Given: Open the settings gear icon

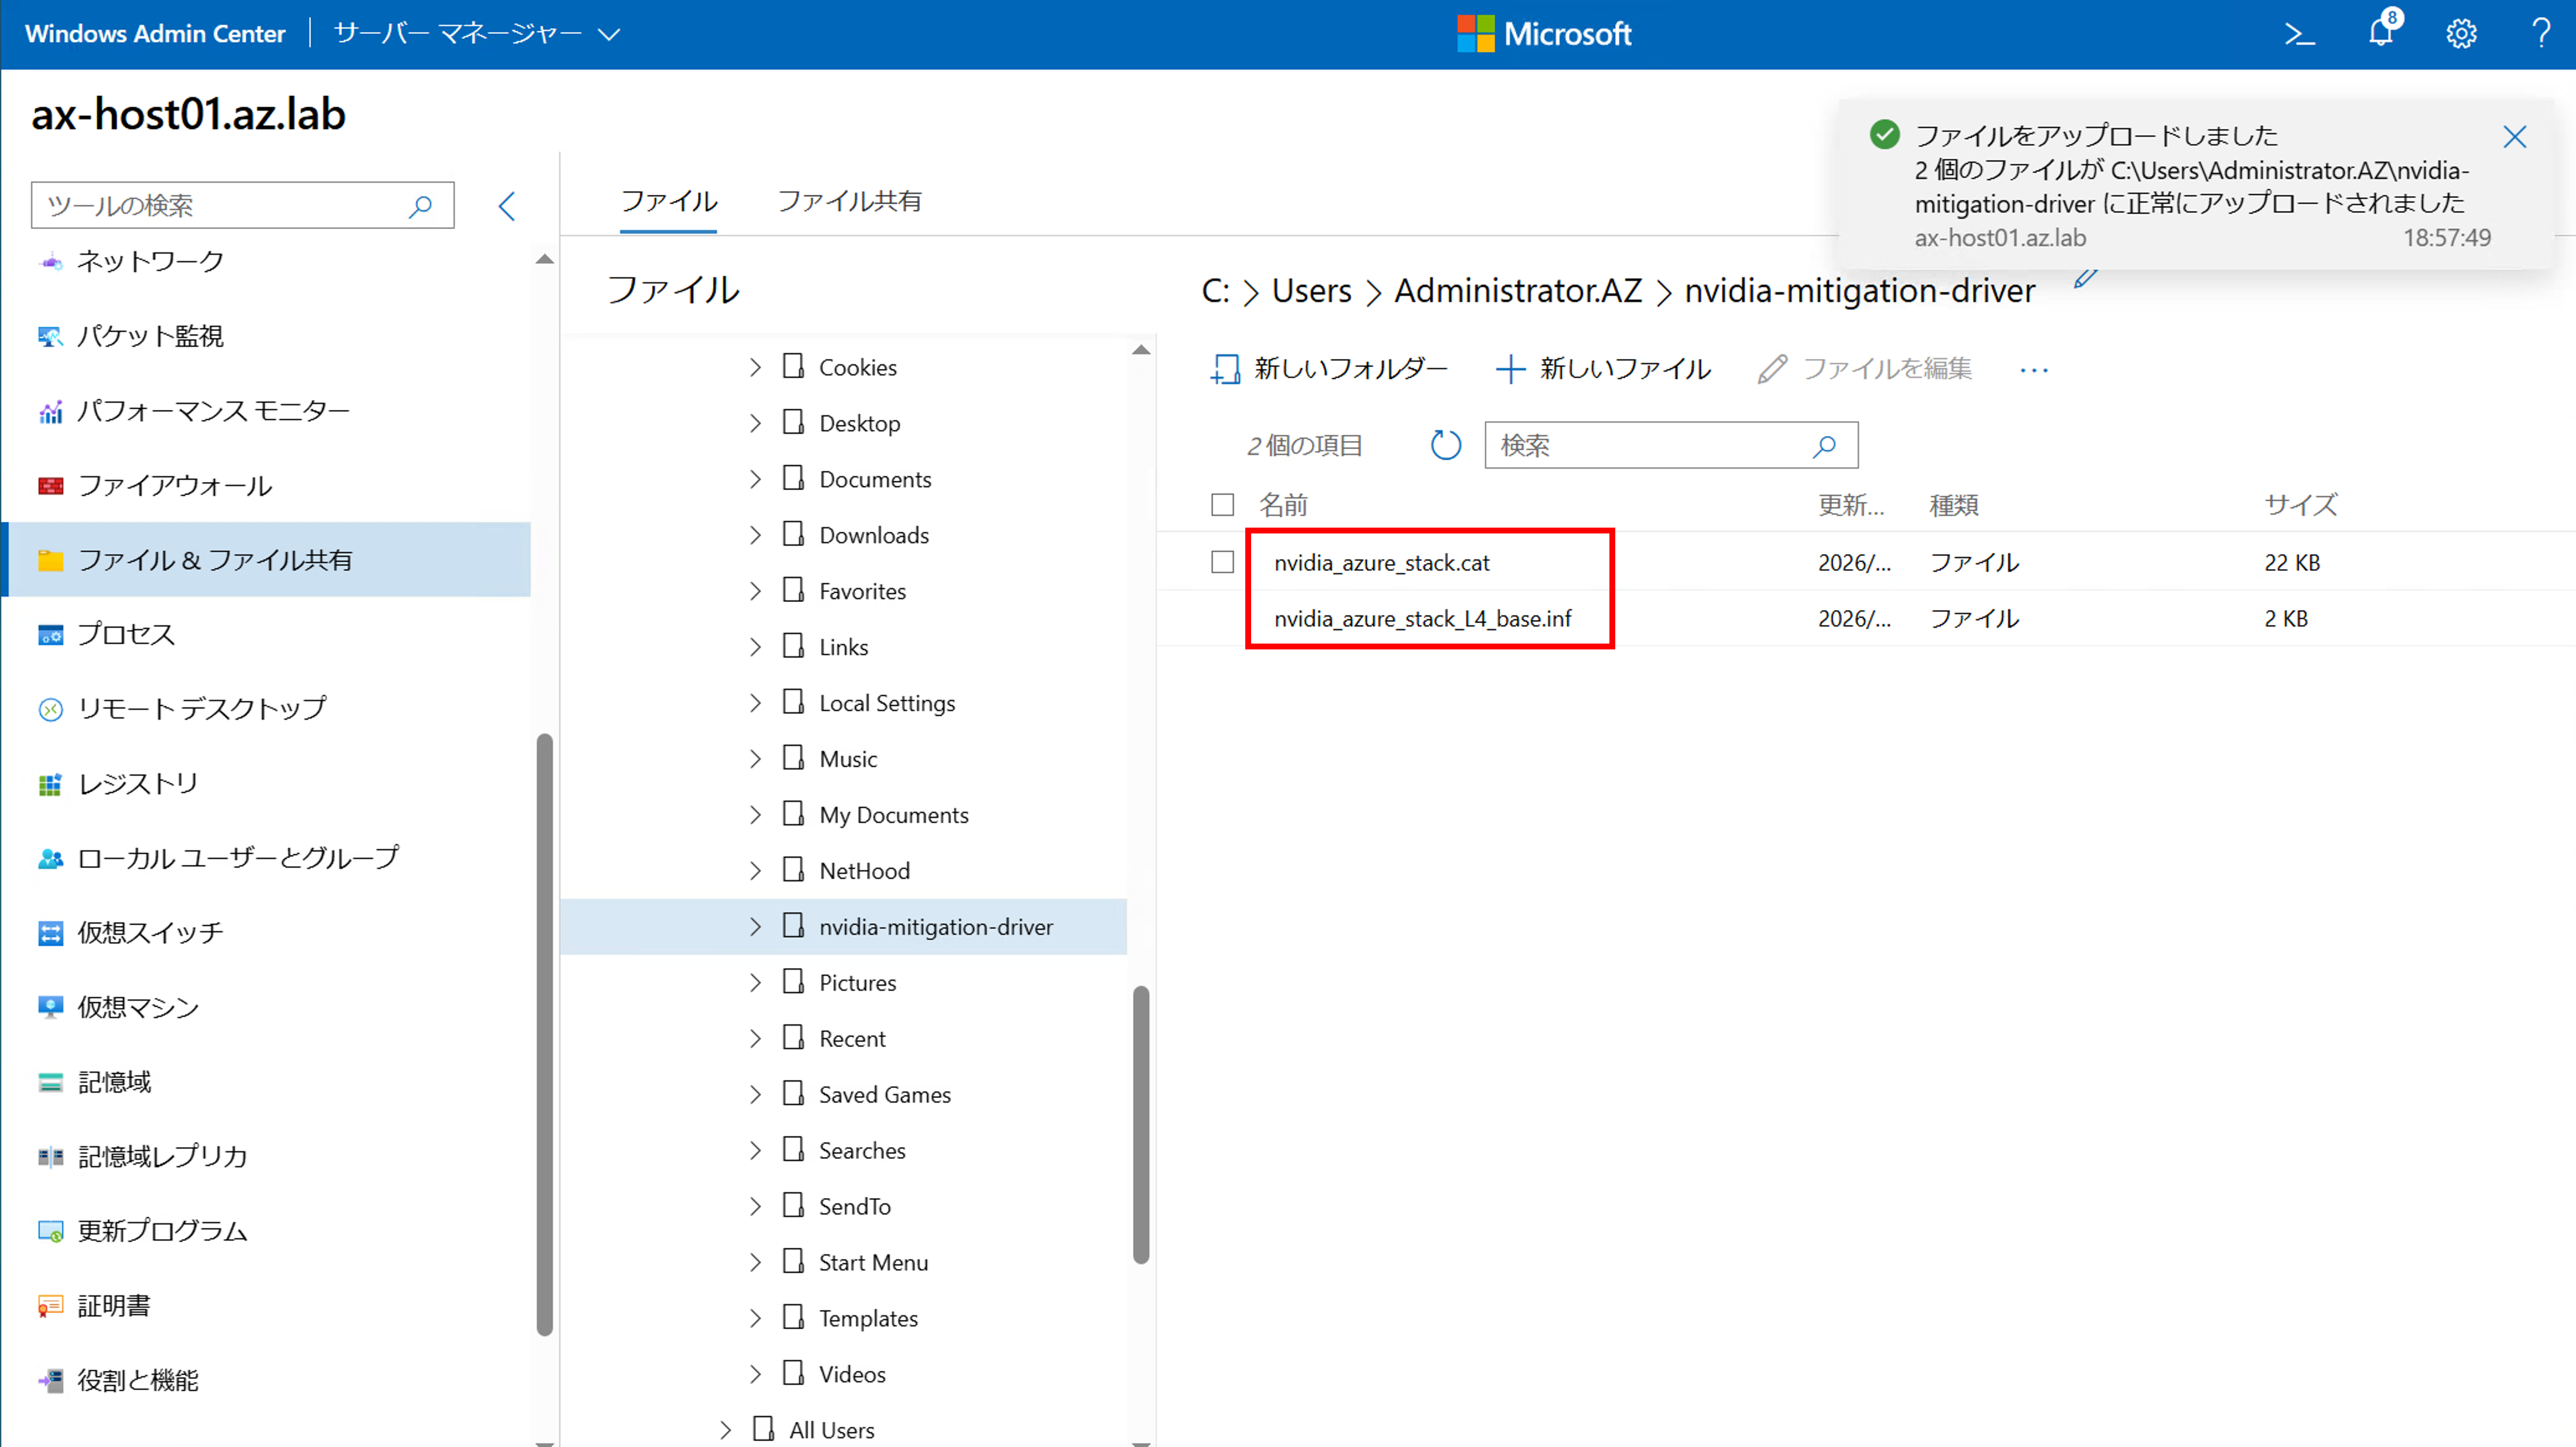Looking at the screenshot, I should pos(2461,34).
